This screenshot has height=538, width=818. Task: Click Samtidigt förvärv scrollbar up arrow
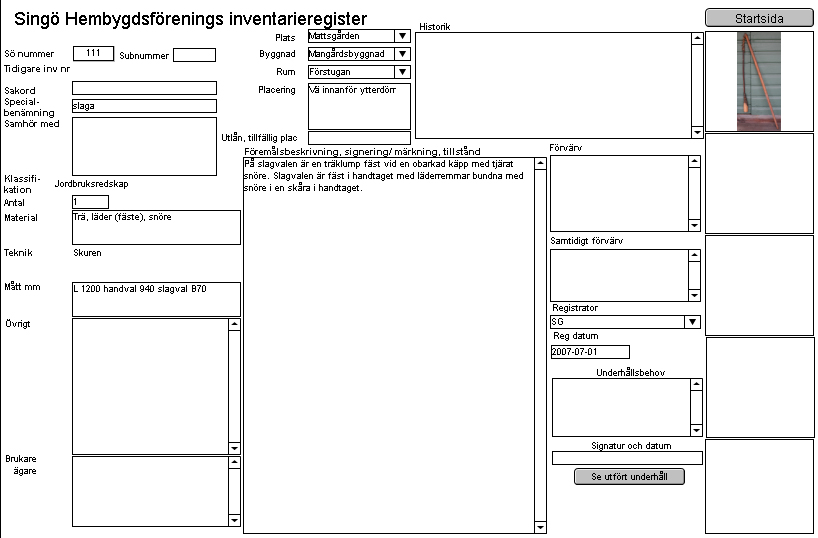694,255
